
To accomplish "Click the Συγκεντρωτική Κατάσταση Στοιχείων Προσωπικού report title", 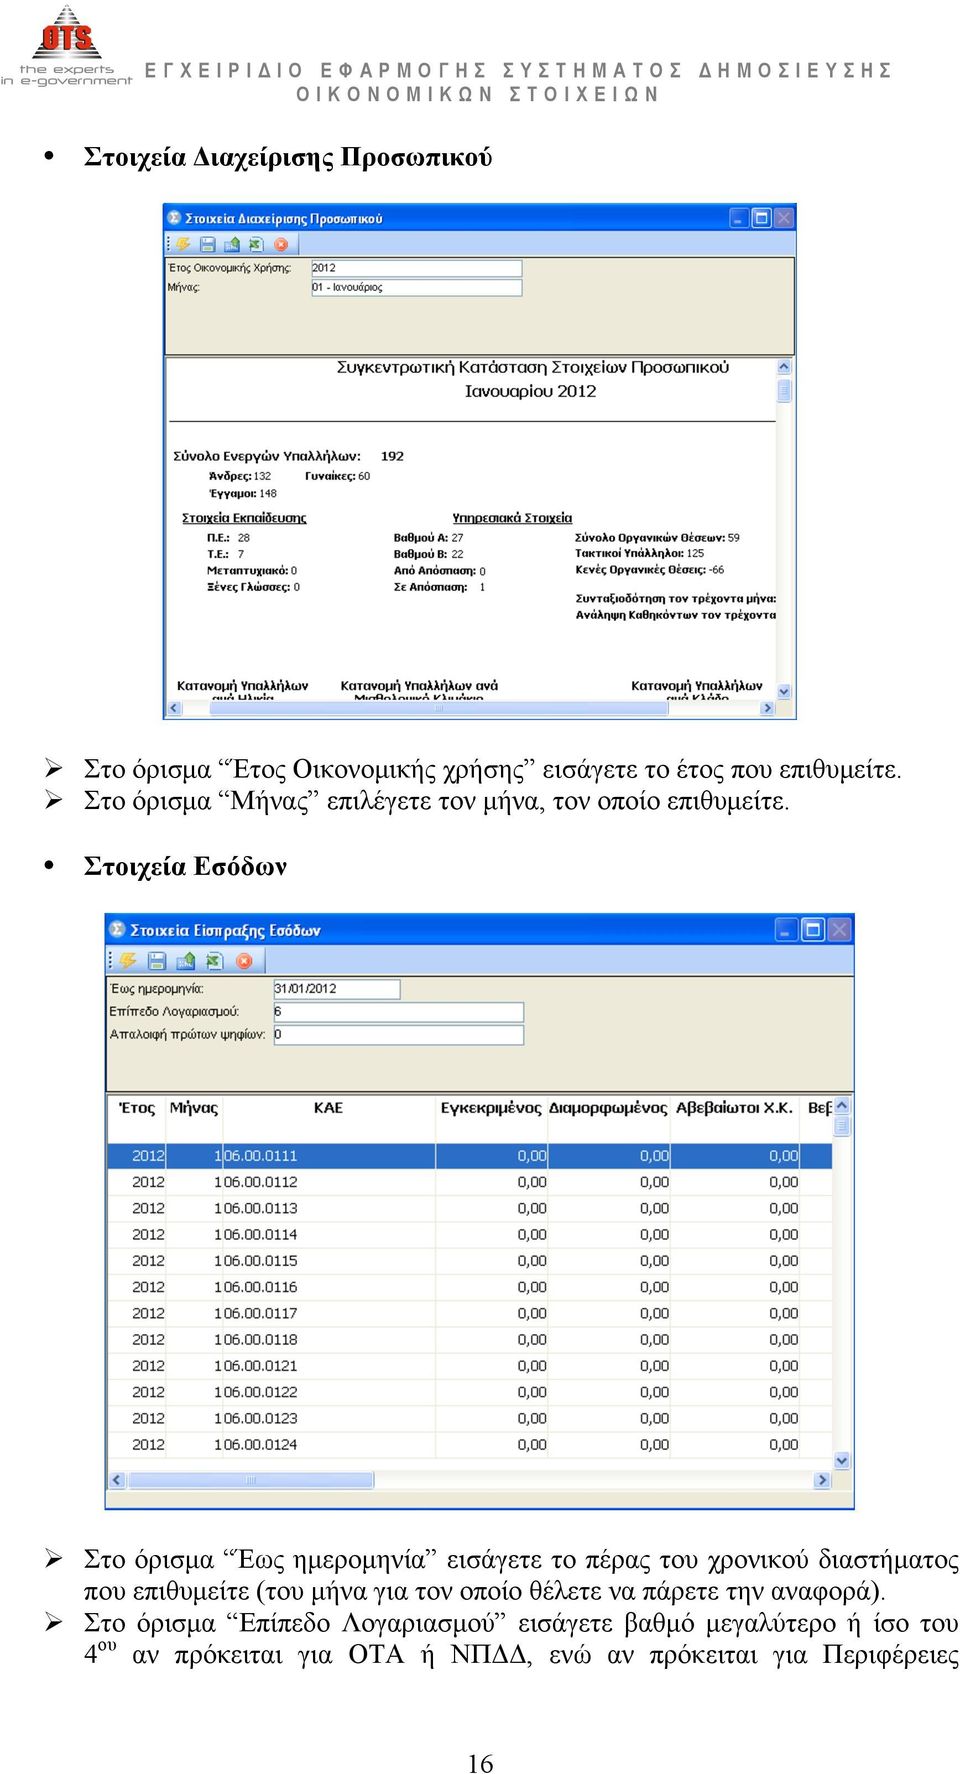I will [x=533, y=367].
